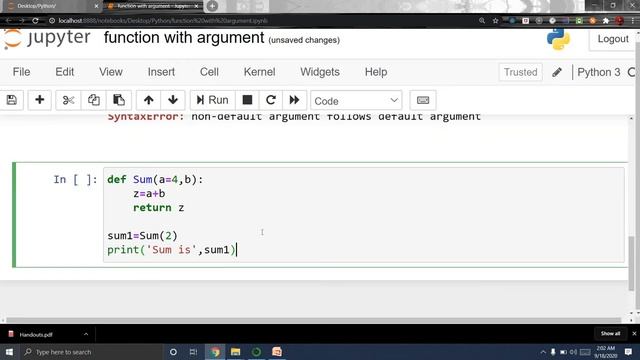Click the localhost address bar

(261, 20)
